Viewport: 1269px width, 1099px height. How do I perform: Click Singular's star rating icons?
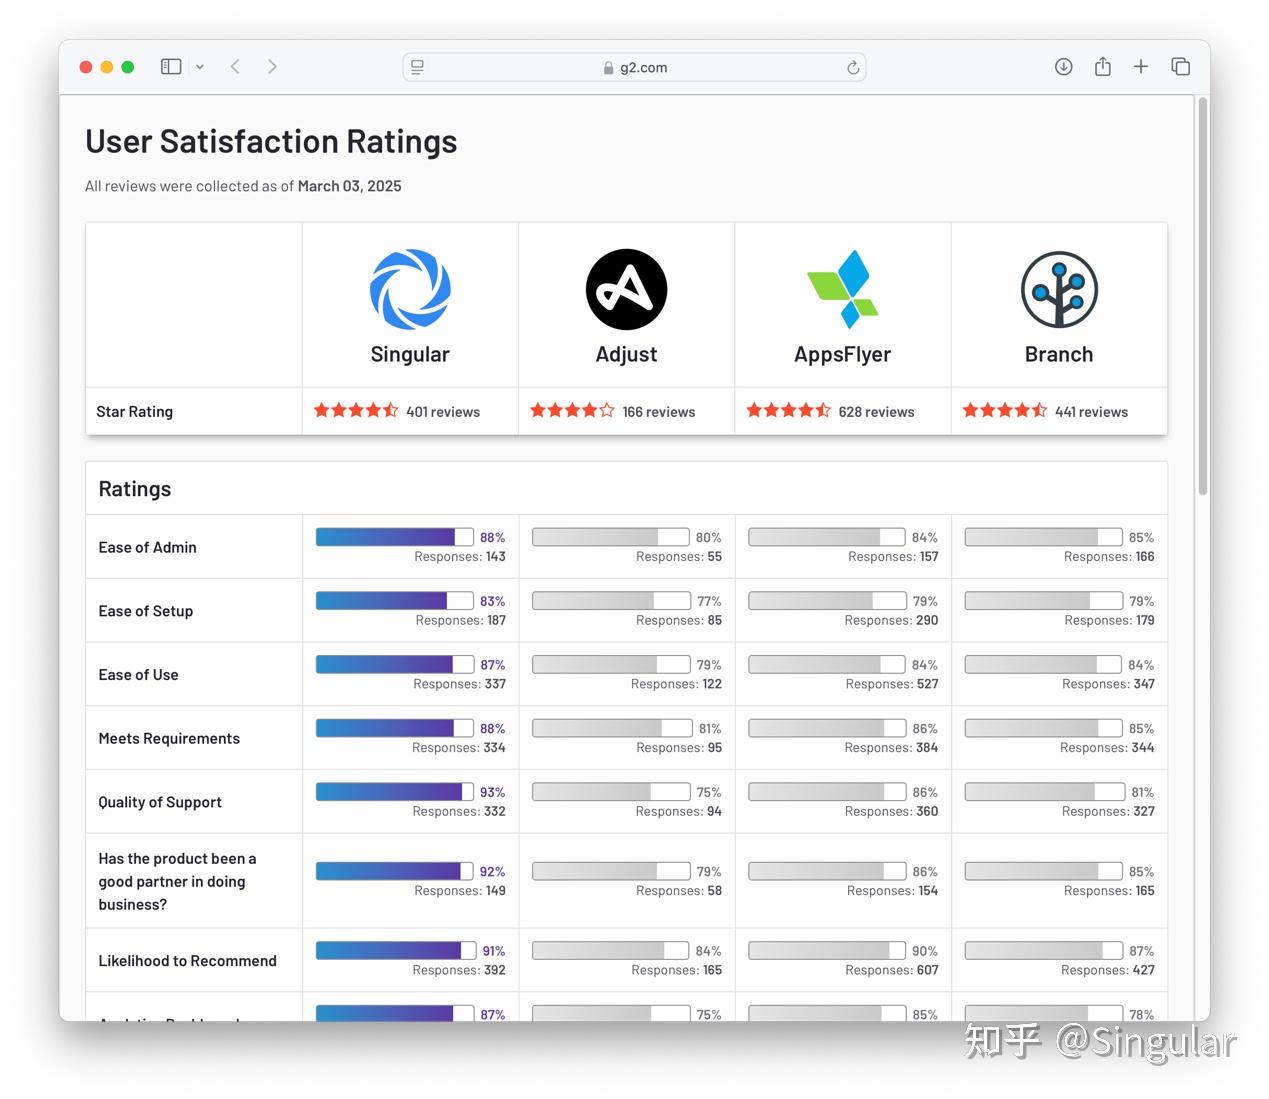[356, 410]
